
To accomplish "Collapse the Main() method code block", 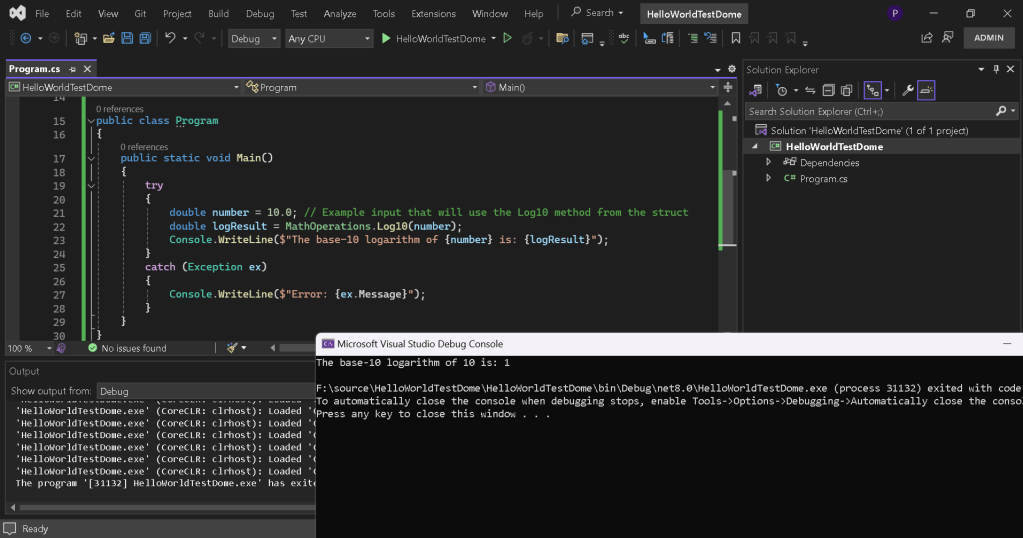I will 91,158.
